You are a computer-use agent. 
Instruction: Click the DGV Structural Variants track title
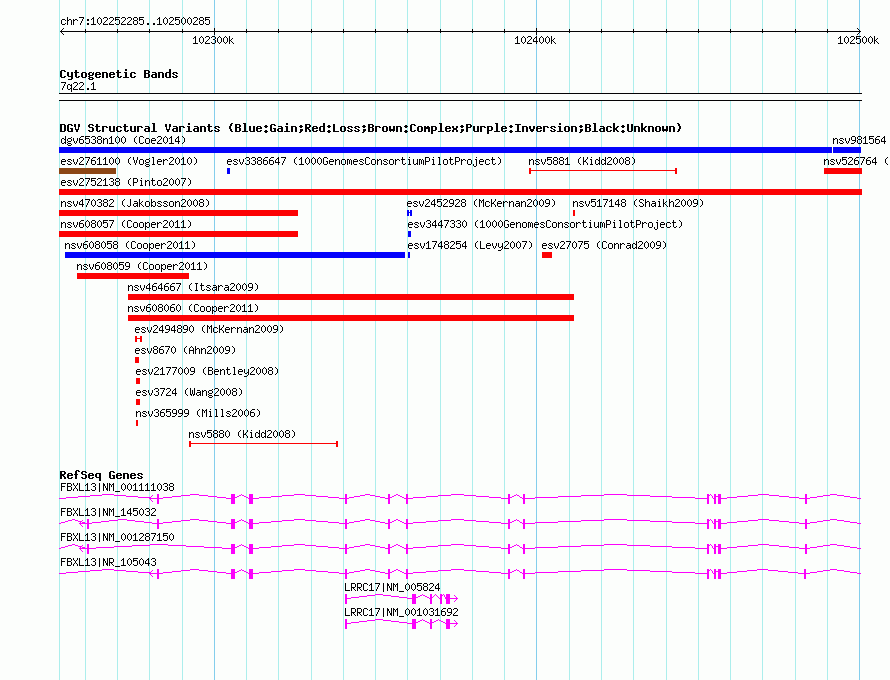click(370, 128)
